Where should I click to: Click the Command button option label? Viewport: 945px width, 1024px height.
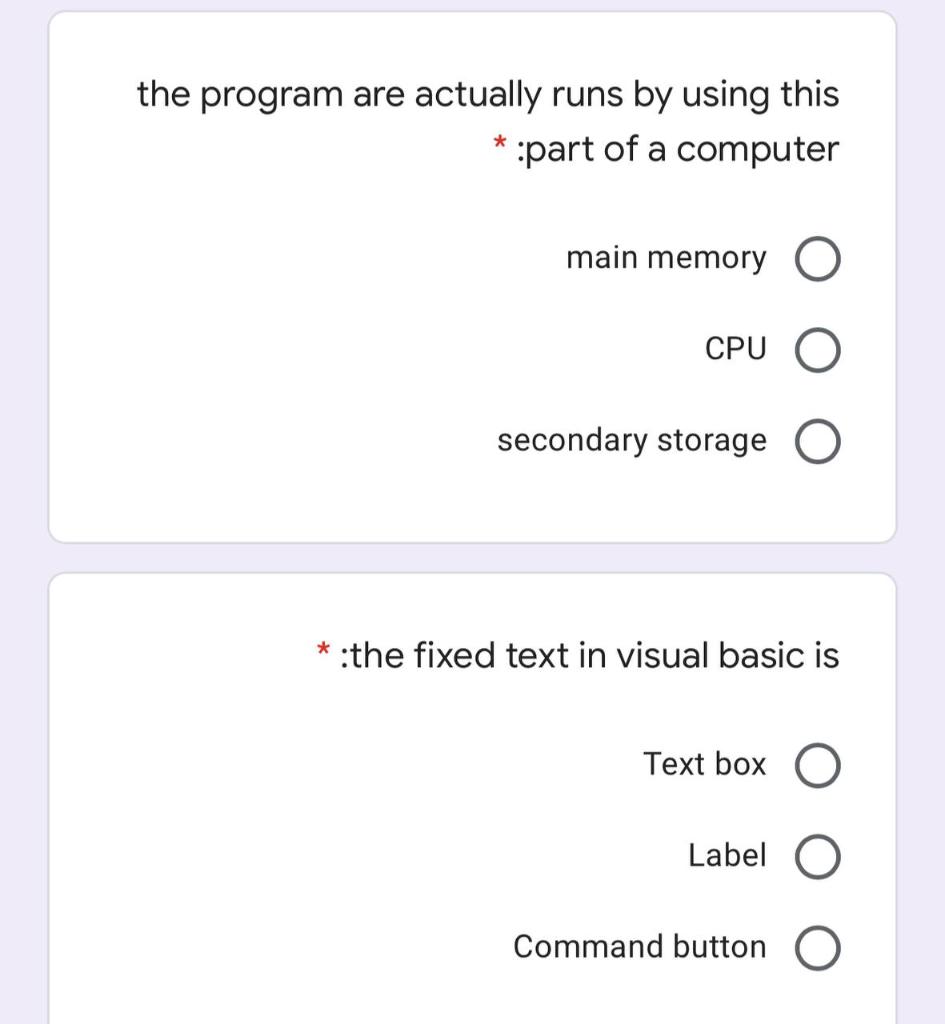[639, 947]
